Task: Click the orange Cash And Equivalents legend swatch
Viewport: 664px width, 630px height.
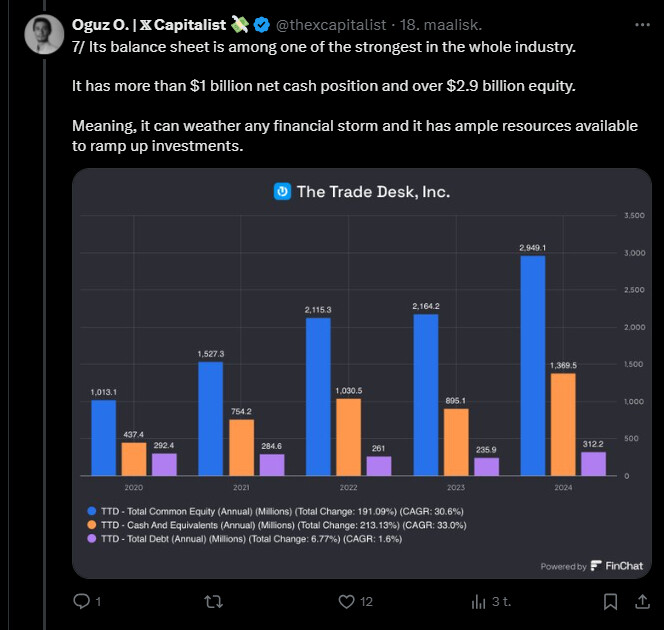Action: tap(92, 523)
